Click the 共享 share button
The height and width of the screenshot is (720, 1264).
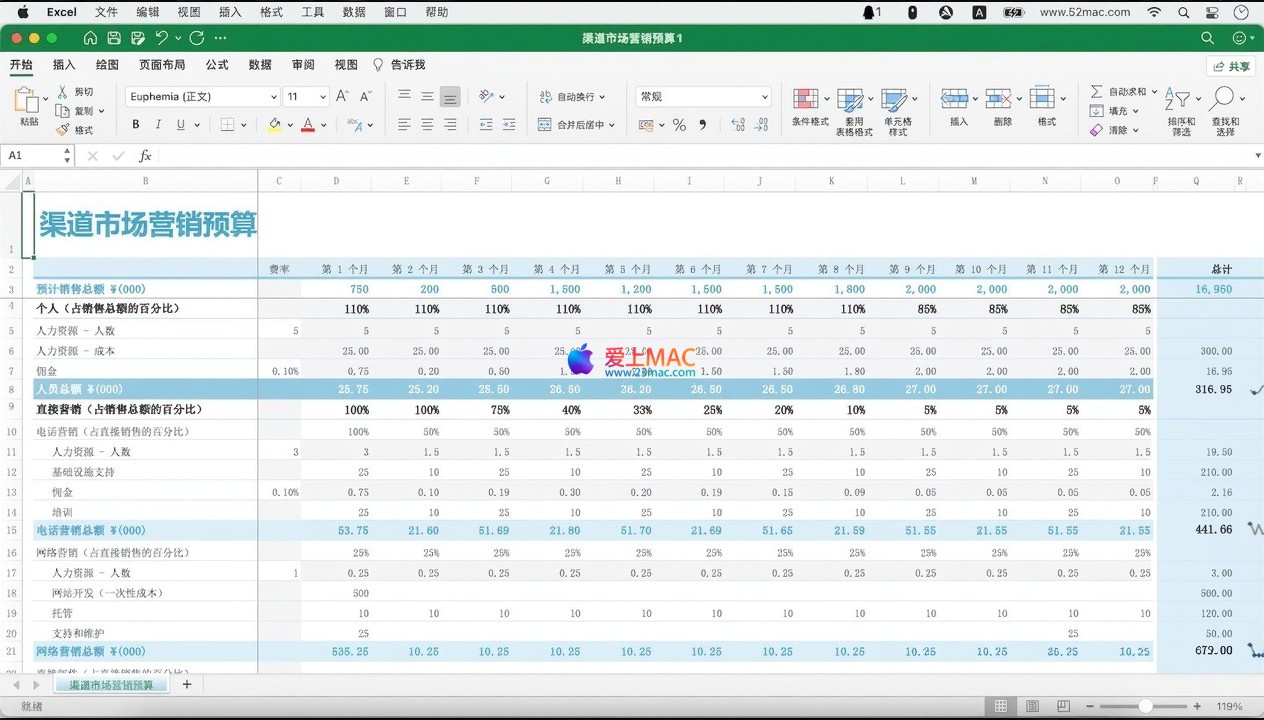pyautogui.click(x=1231, y=66)
